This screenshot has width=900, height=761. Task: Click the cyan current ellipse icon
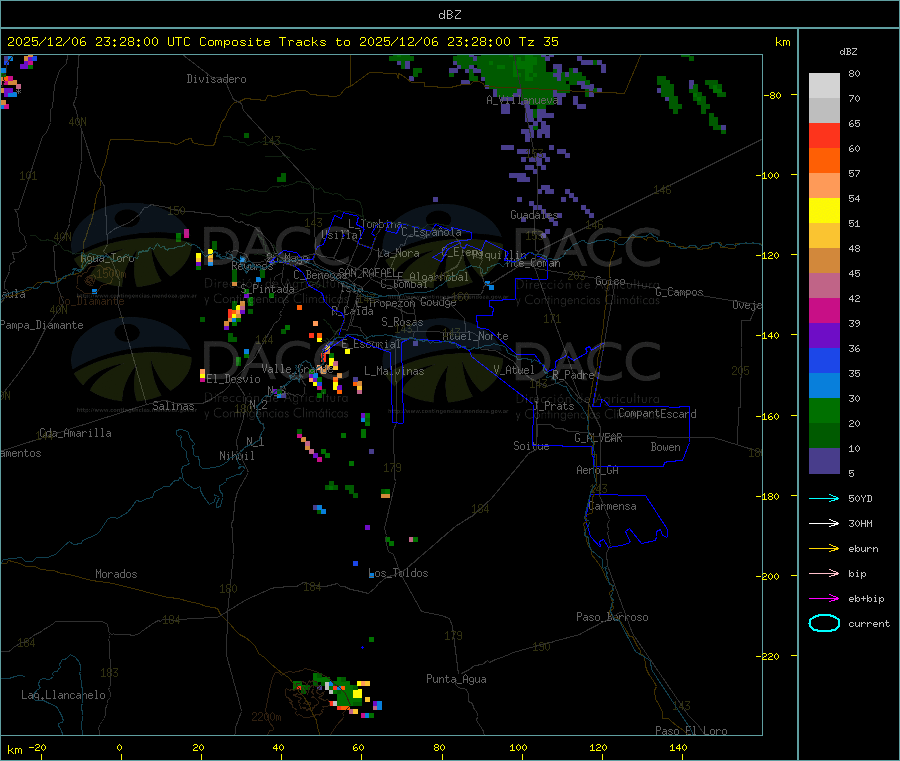tap(824, 623)
